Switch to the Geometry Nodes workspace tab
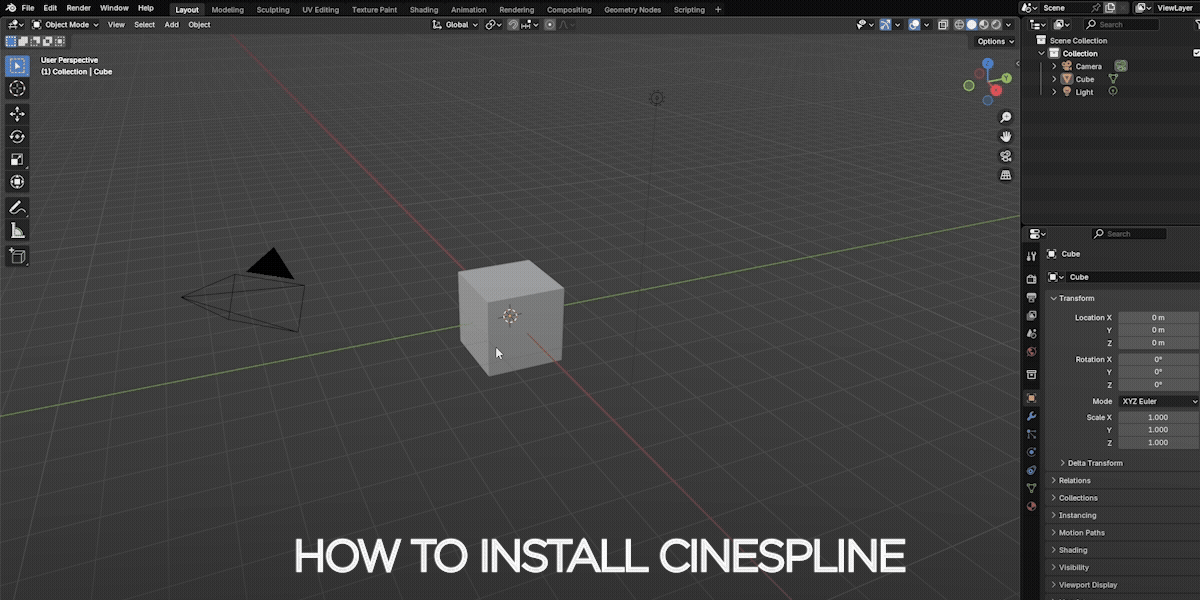This screenshot has height=600, width=1200. click(633, 9)
